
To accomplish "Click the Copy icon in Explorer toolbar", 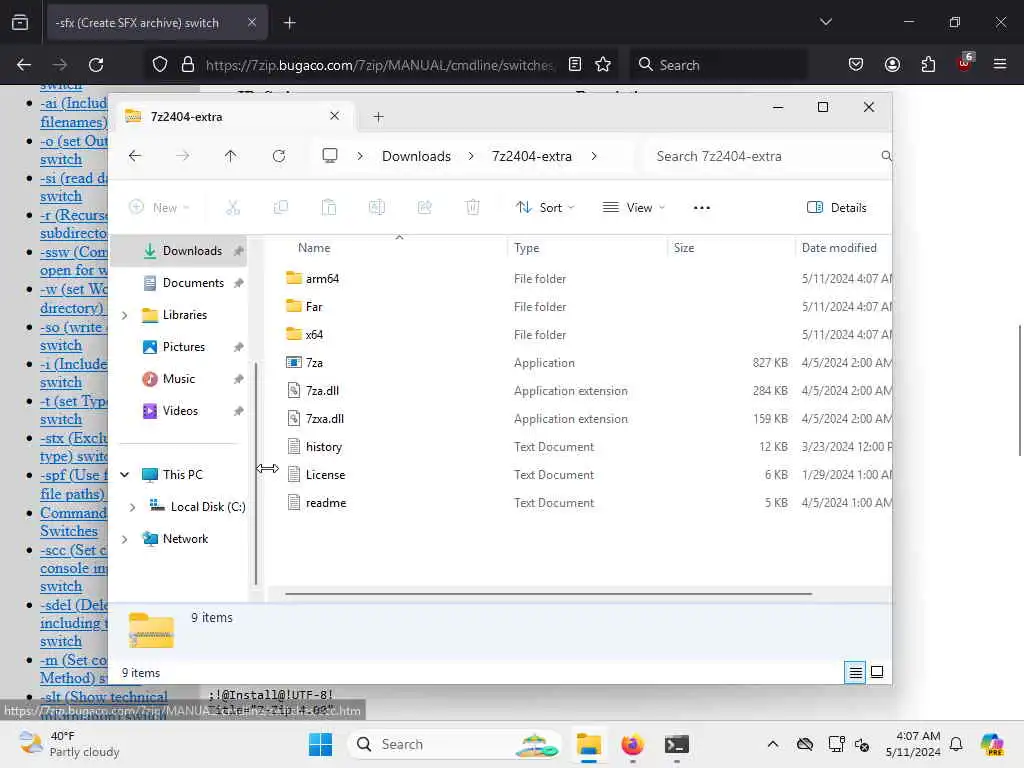I will pyautogui.click(x=281, y=208).
